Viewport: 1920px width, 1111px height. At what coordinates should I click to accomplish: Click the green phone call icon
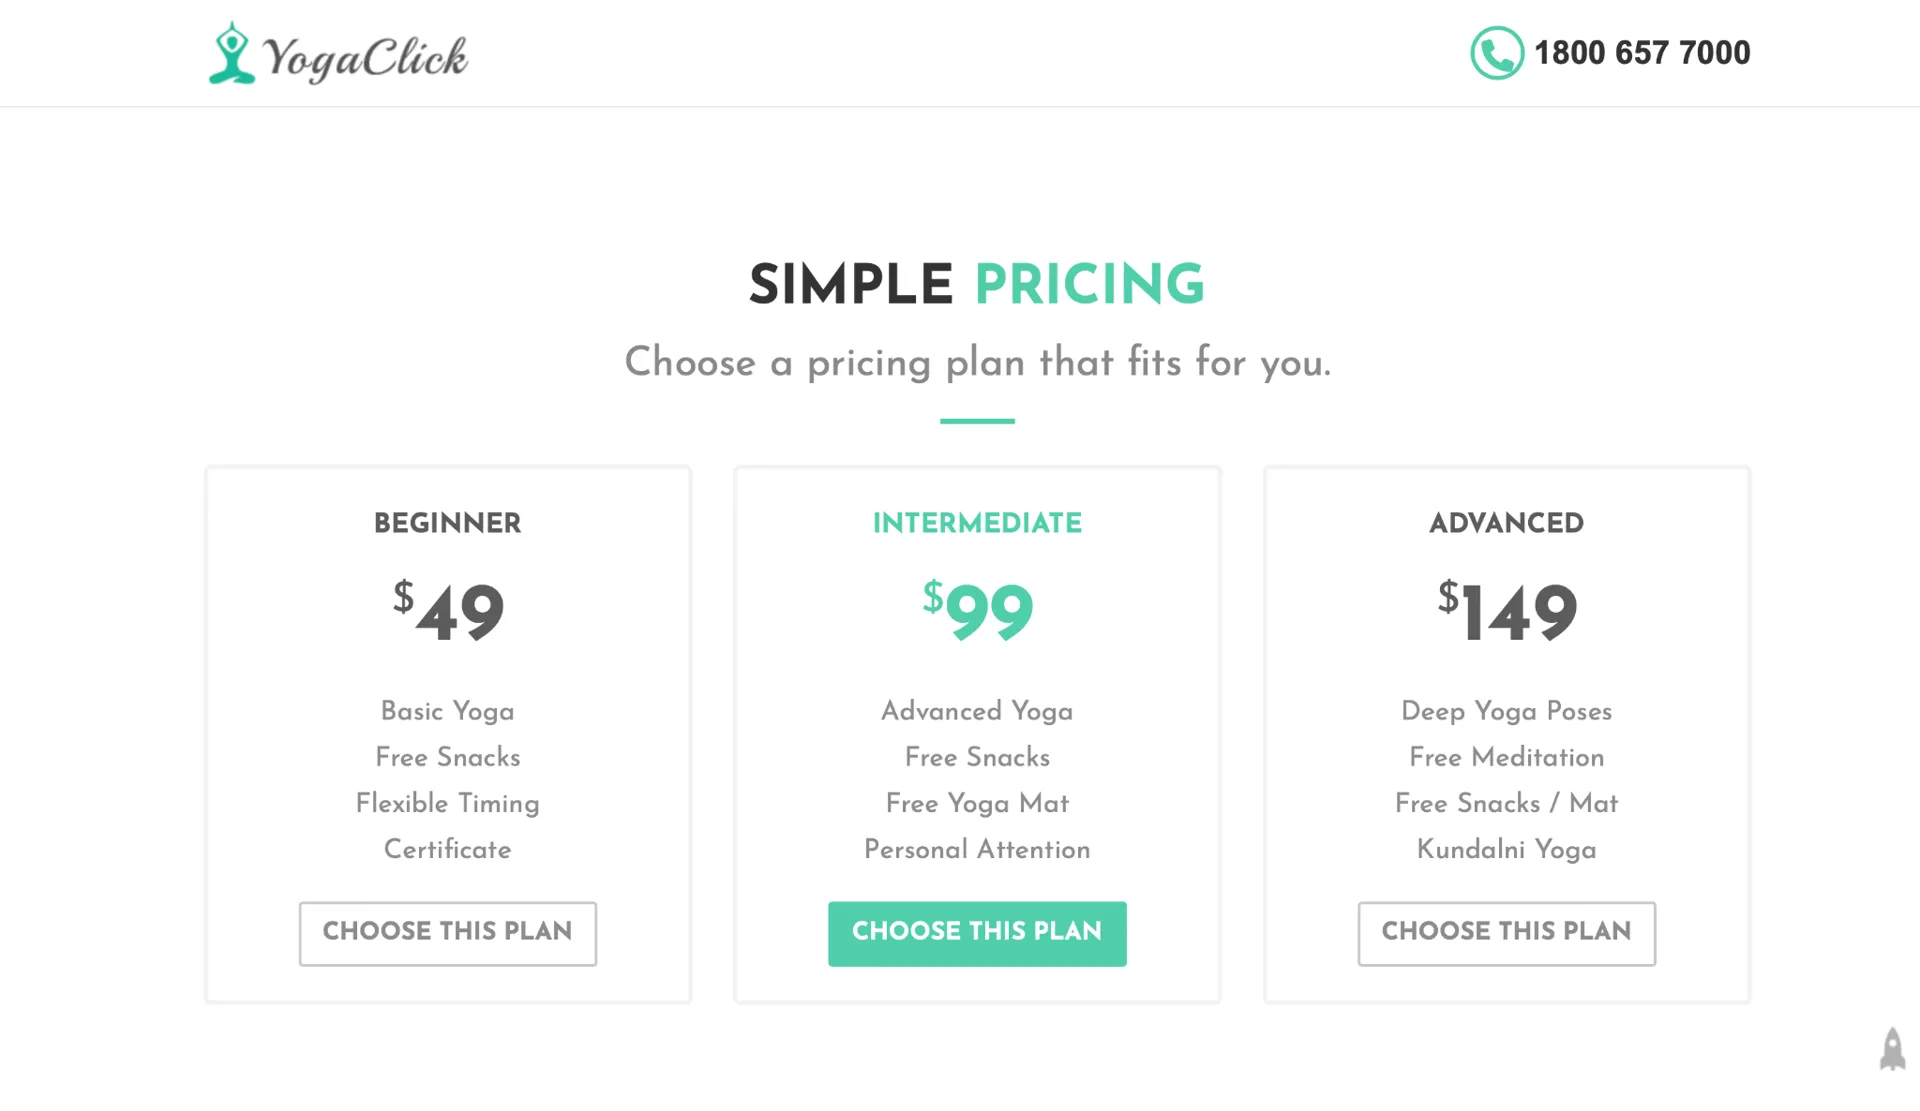click(x=1496, y=53)
